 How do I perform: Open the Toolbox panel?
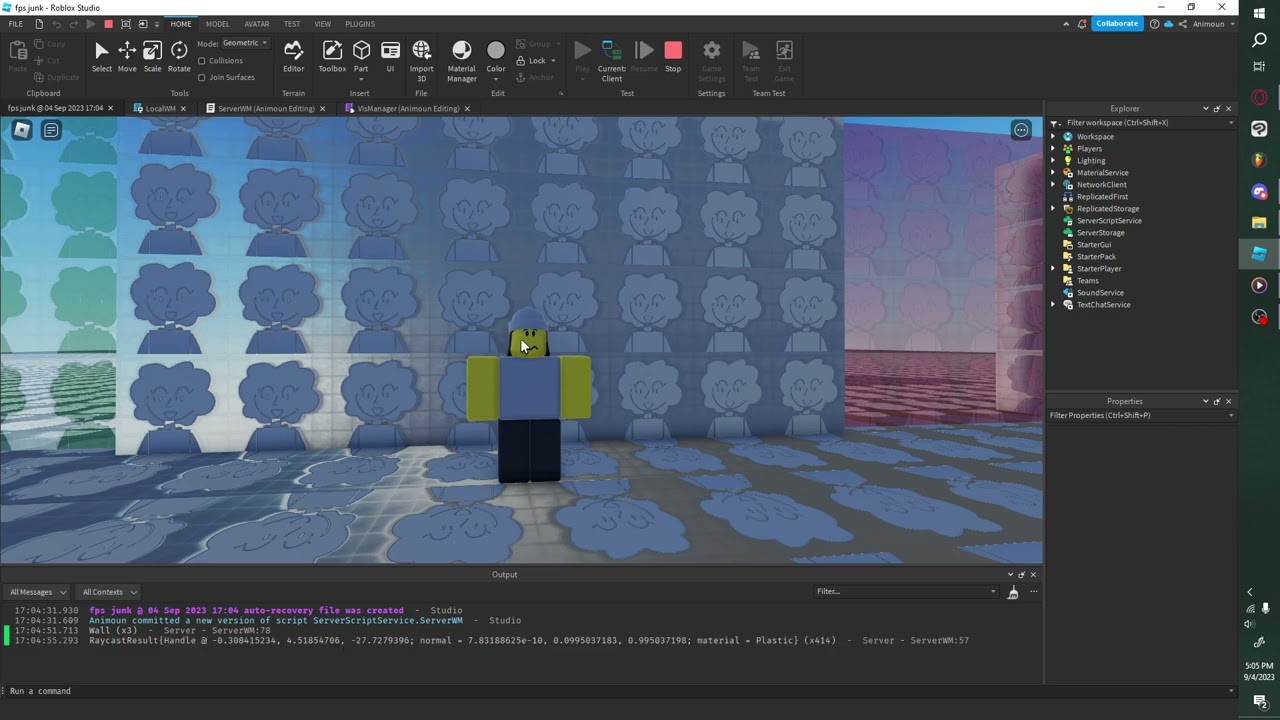coord(332,56)
